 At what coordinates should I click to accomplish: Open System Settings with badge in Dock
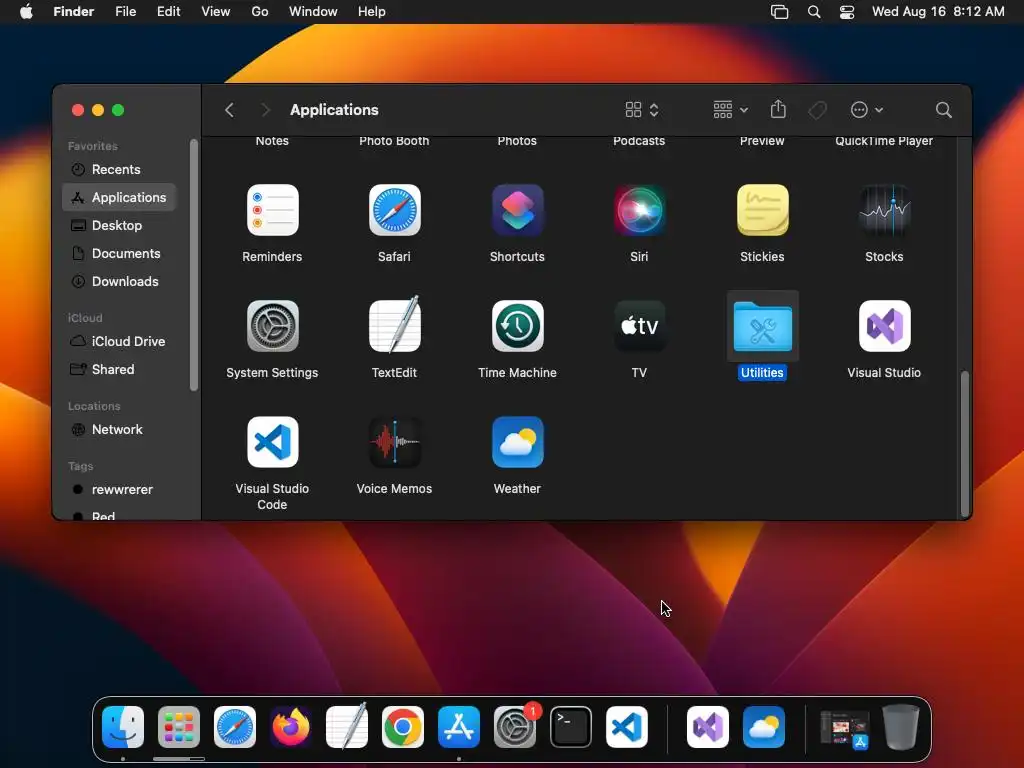point(516,727)
